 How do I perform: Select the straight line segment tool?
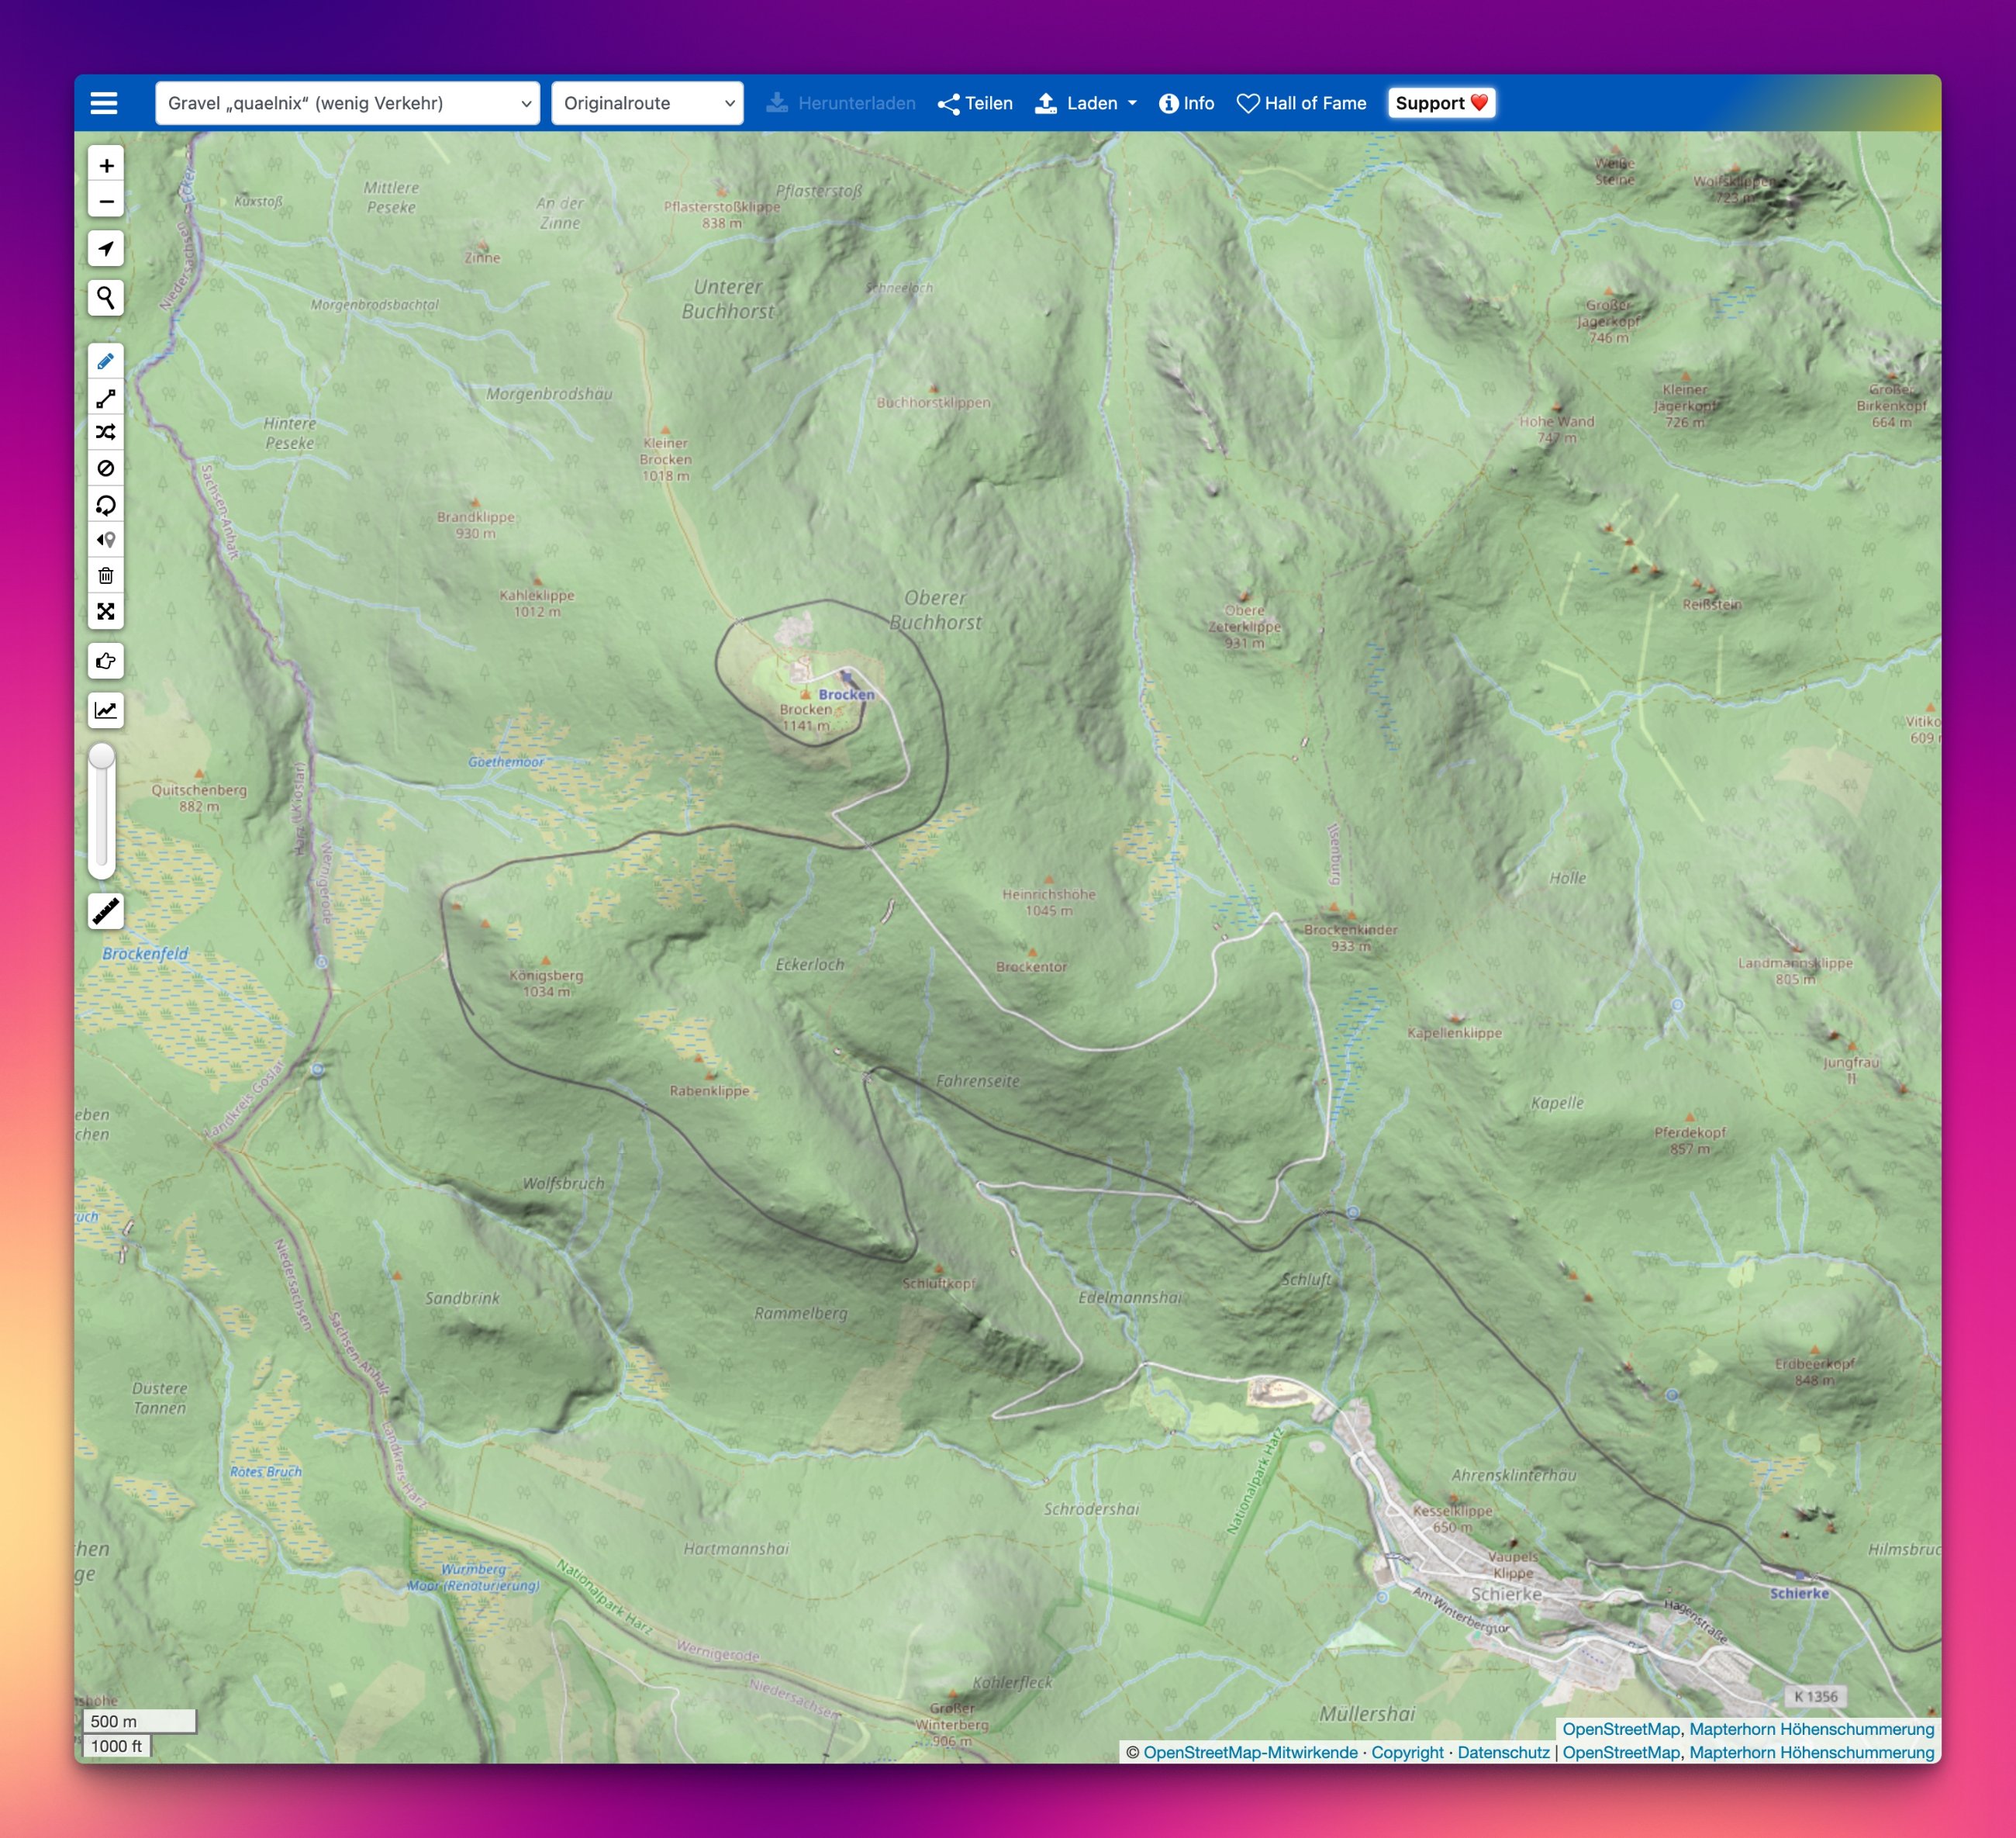(106, 398)
